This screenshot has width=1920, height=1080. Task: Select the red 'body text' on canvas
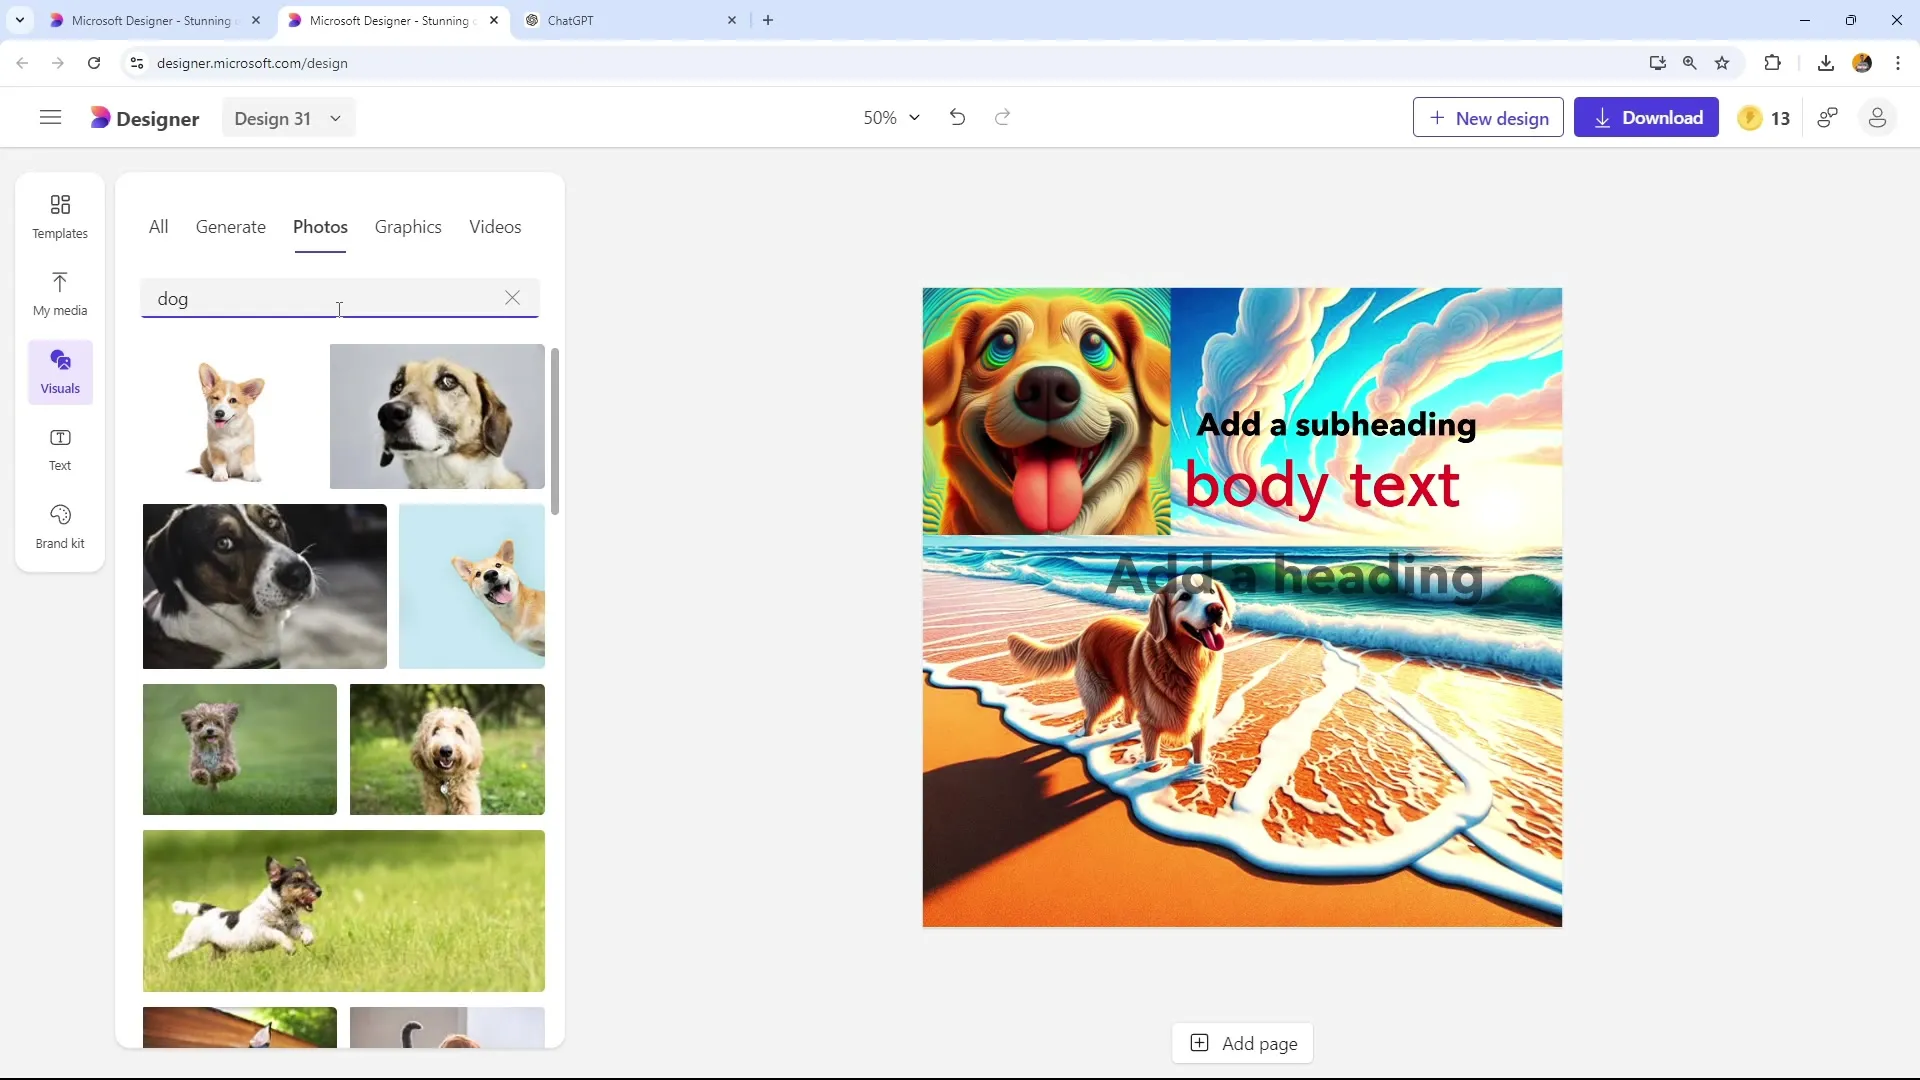point(1322,487)
